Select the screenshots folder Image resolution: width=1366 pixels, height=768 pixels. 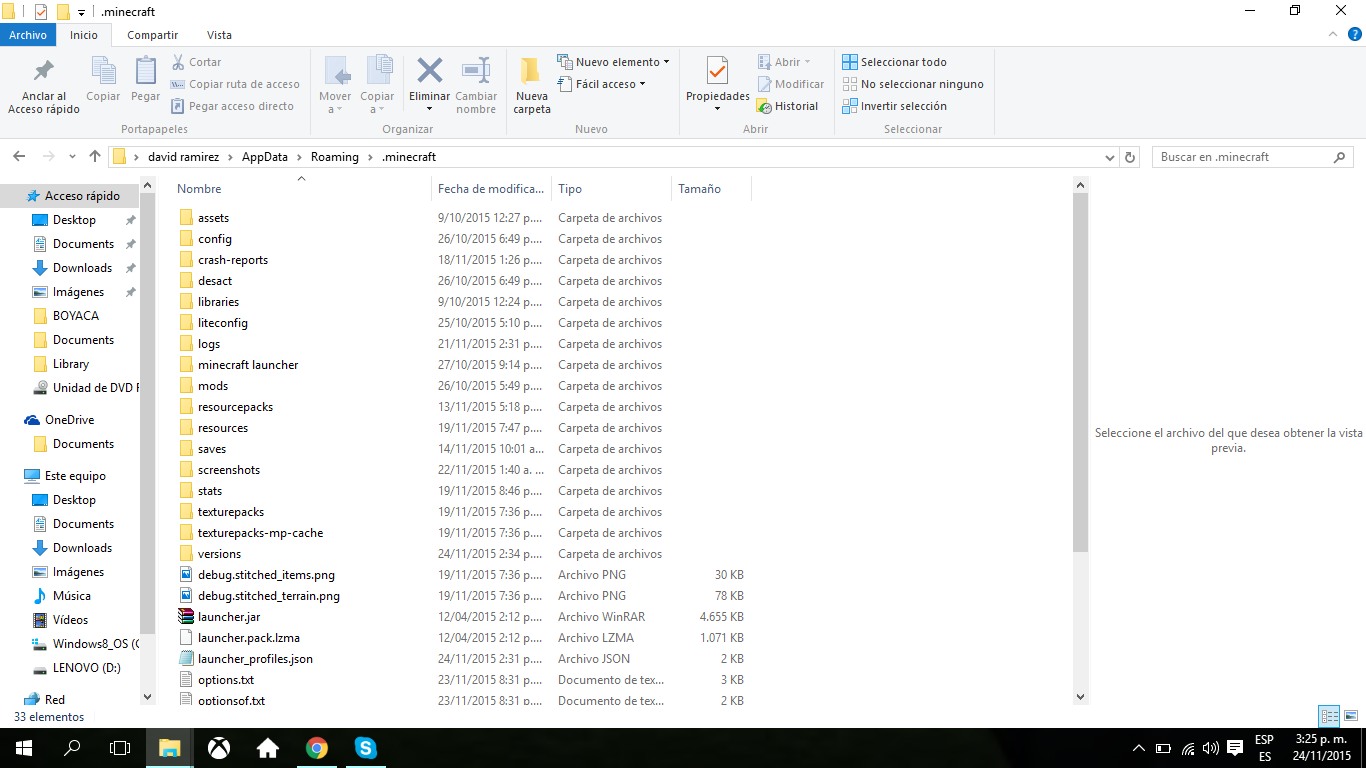tap(228, 470)
